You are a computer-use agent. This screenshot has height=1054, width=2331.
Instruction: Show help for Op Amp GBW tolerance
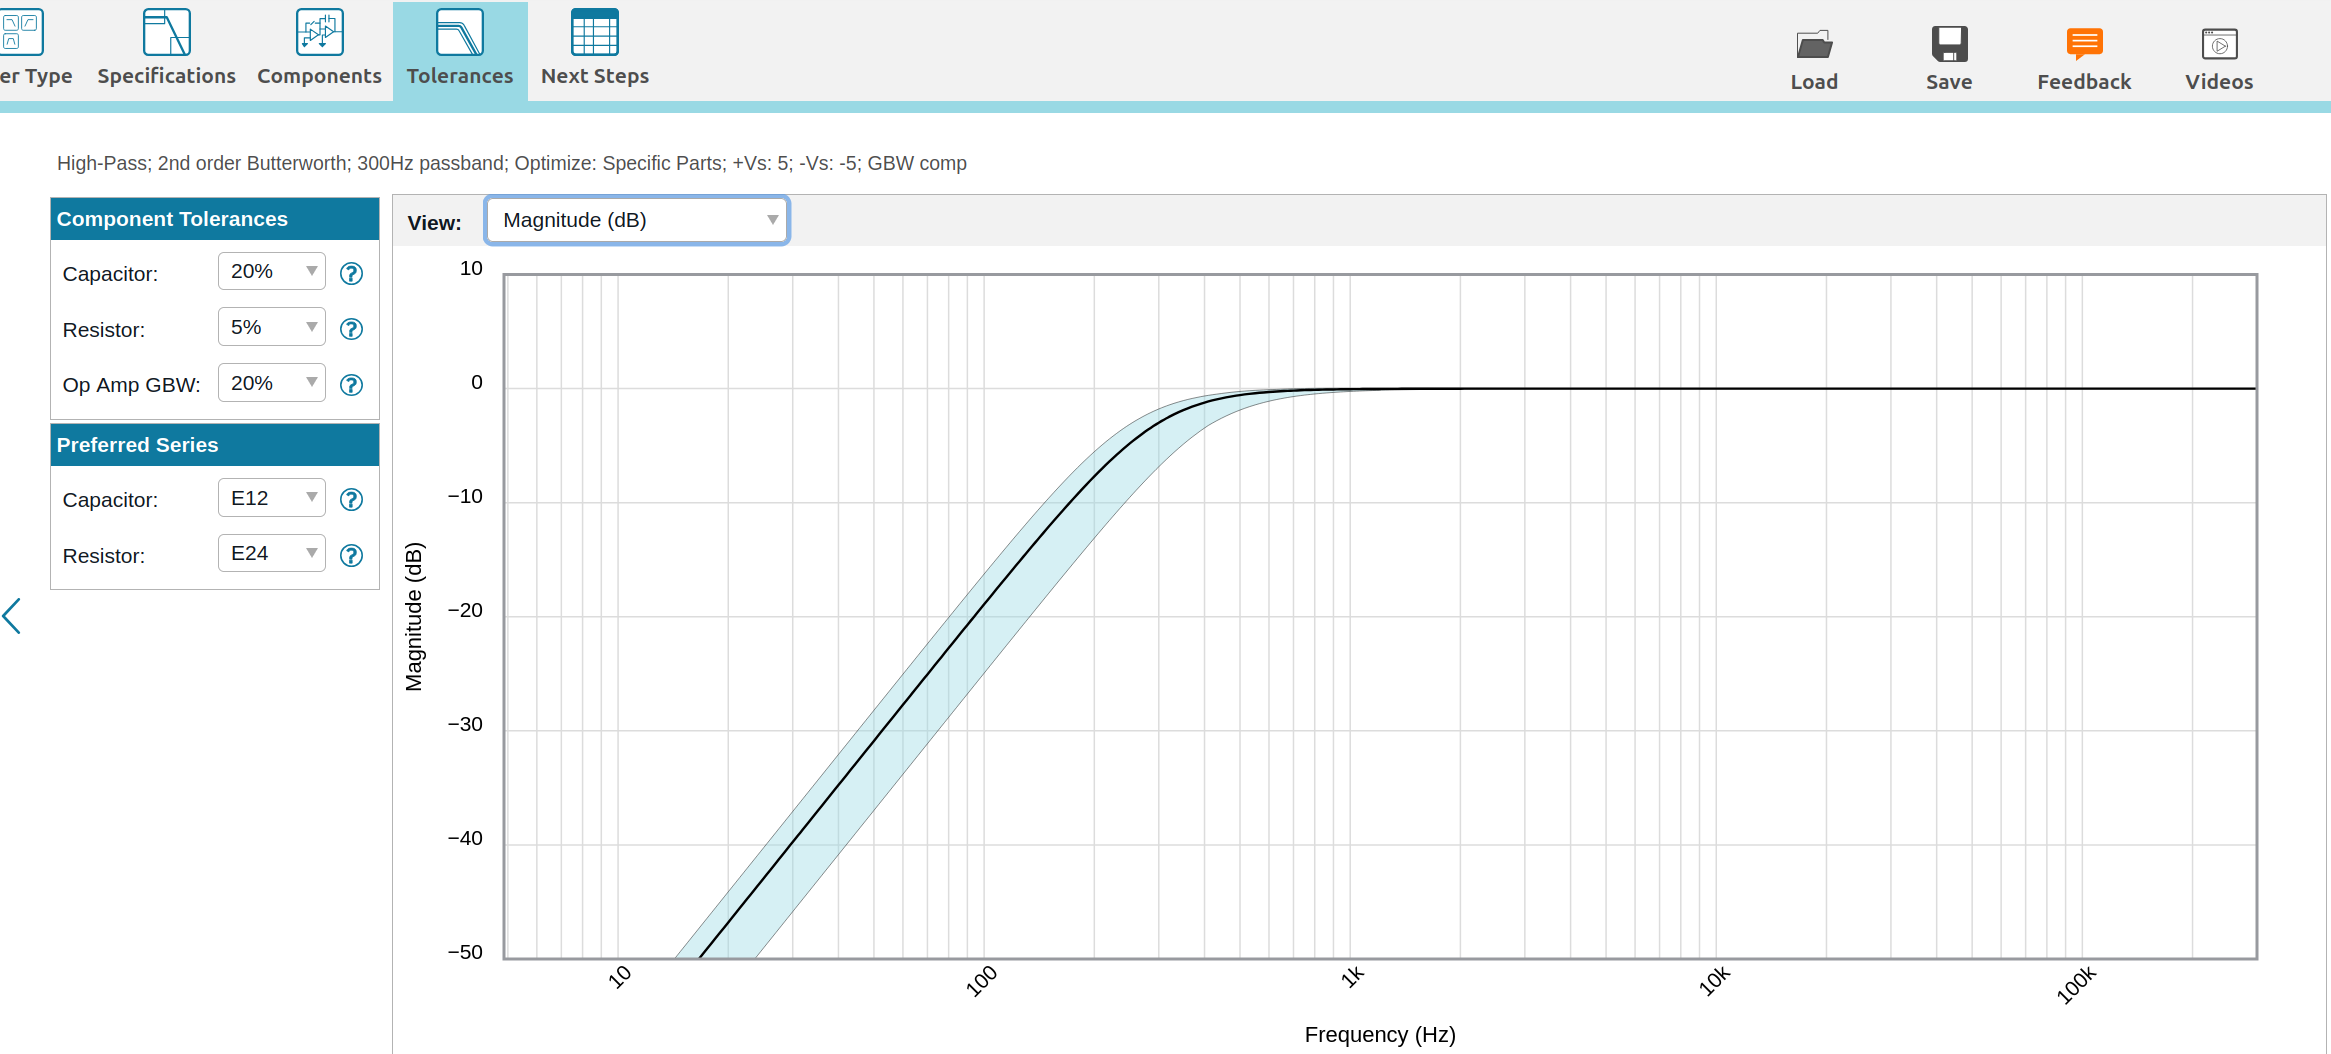pyautogui.click(x=351, y=385)
